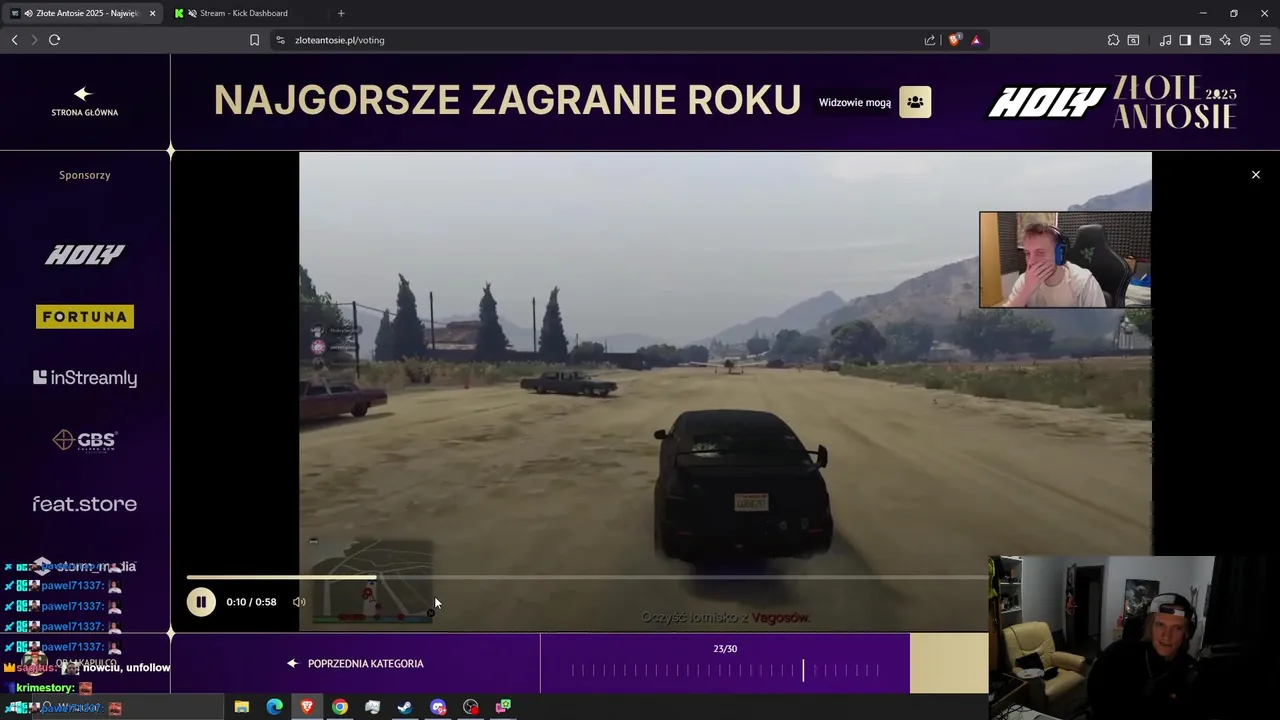1280x720 pixels.
Task: Open the Brave VPN shield icon
Action: click(x=1245, y=40)
